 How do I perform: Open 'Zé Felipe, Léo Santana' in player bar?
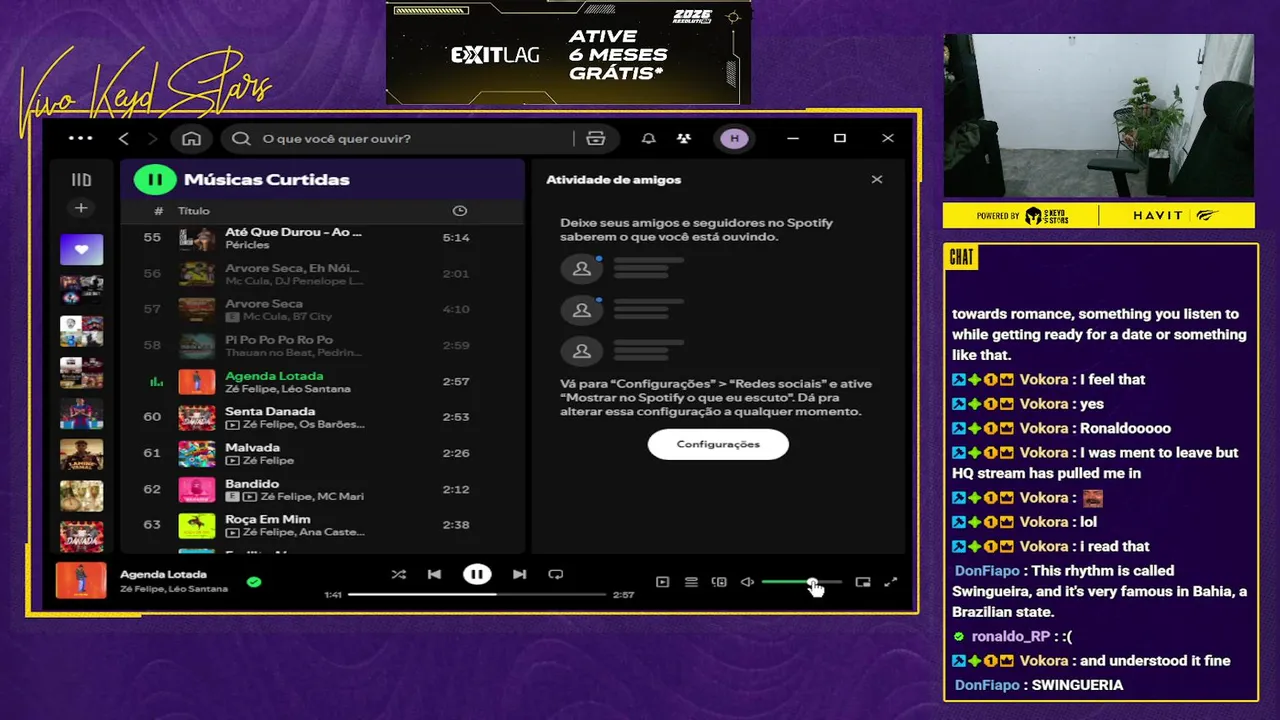(174, 589)
